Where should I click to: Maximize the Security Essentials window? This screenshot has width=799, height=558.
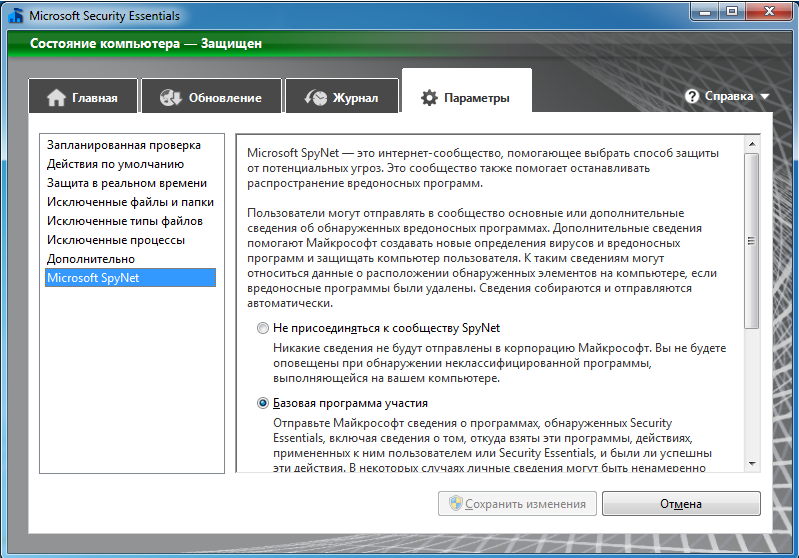[x=732, y=12]
